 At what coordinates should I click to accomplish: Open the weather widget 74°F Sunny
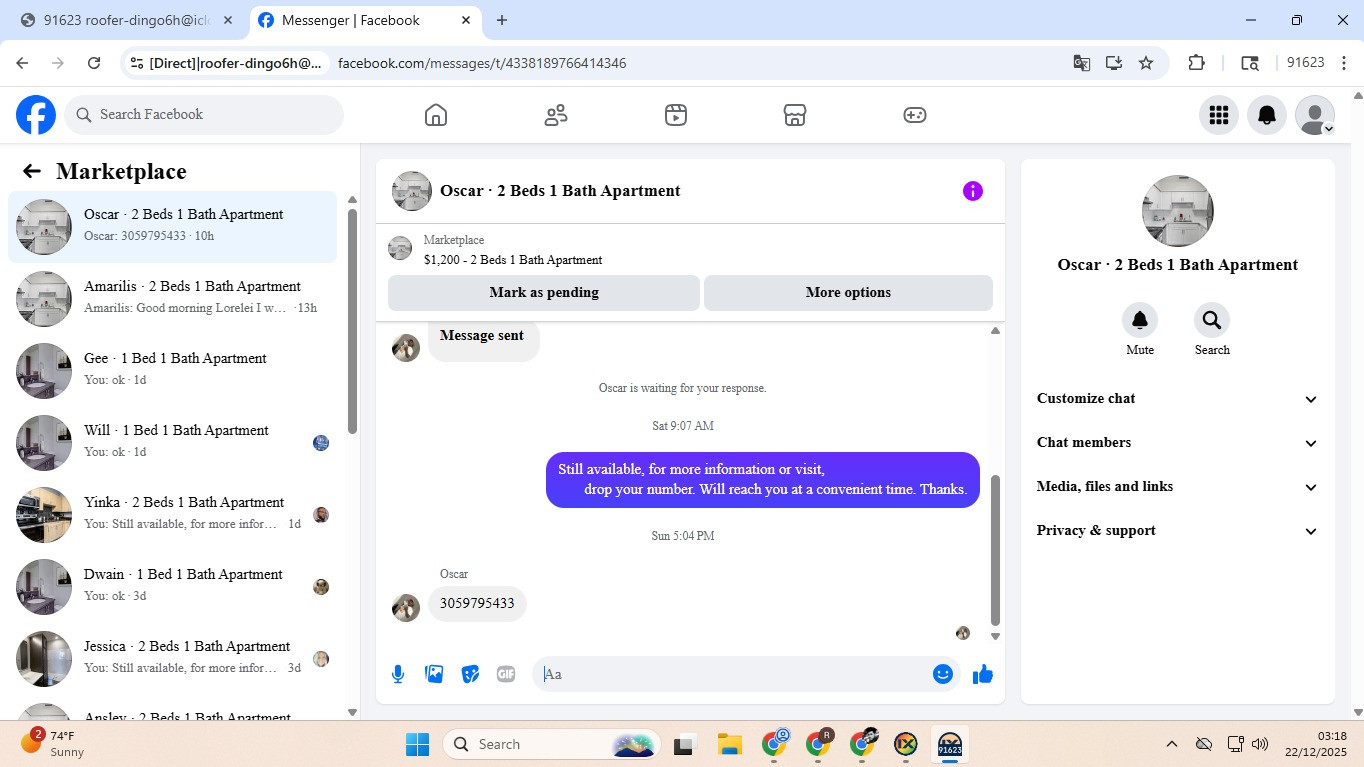pyautogui.click(x=56, y=744)
